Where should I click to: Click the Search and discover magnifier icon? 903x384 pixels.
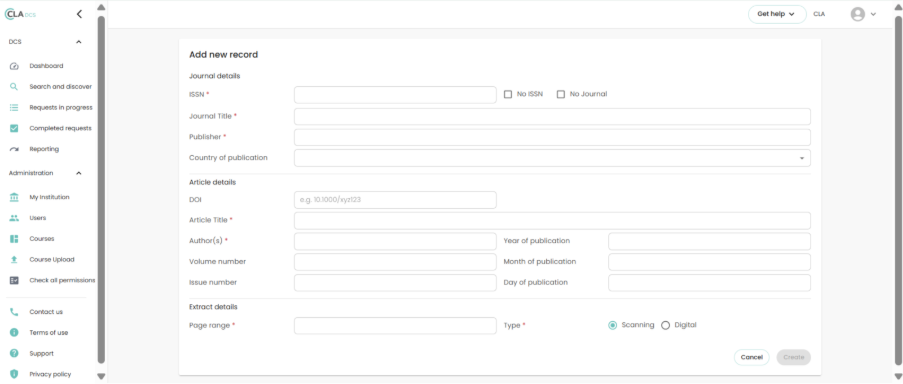pos(14,87)
